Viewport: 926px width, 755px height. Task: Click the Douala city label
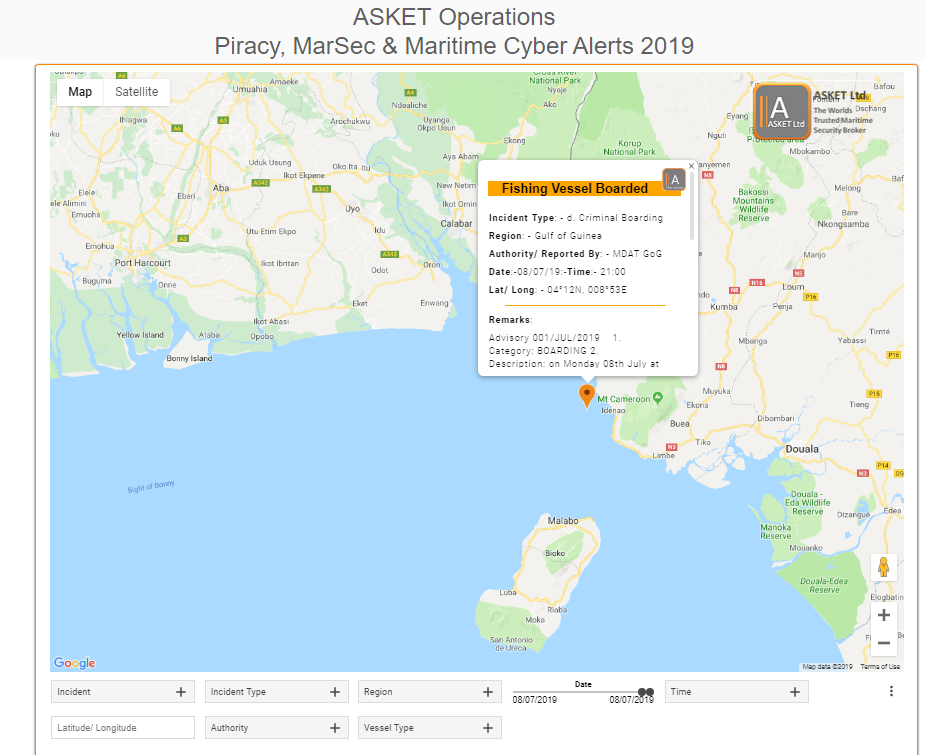802,449
